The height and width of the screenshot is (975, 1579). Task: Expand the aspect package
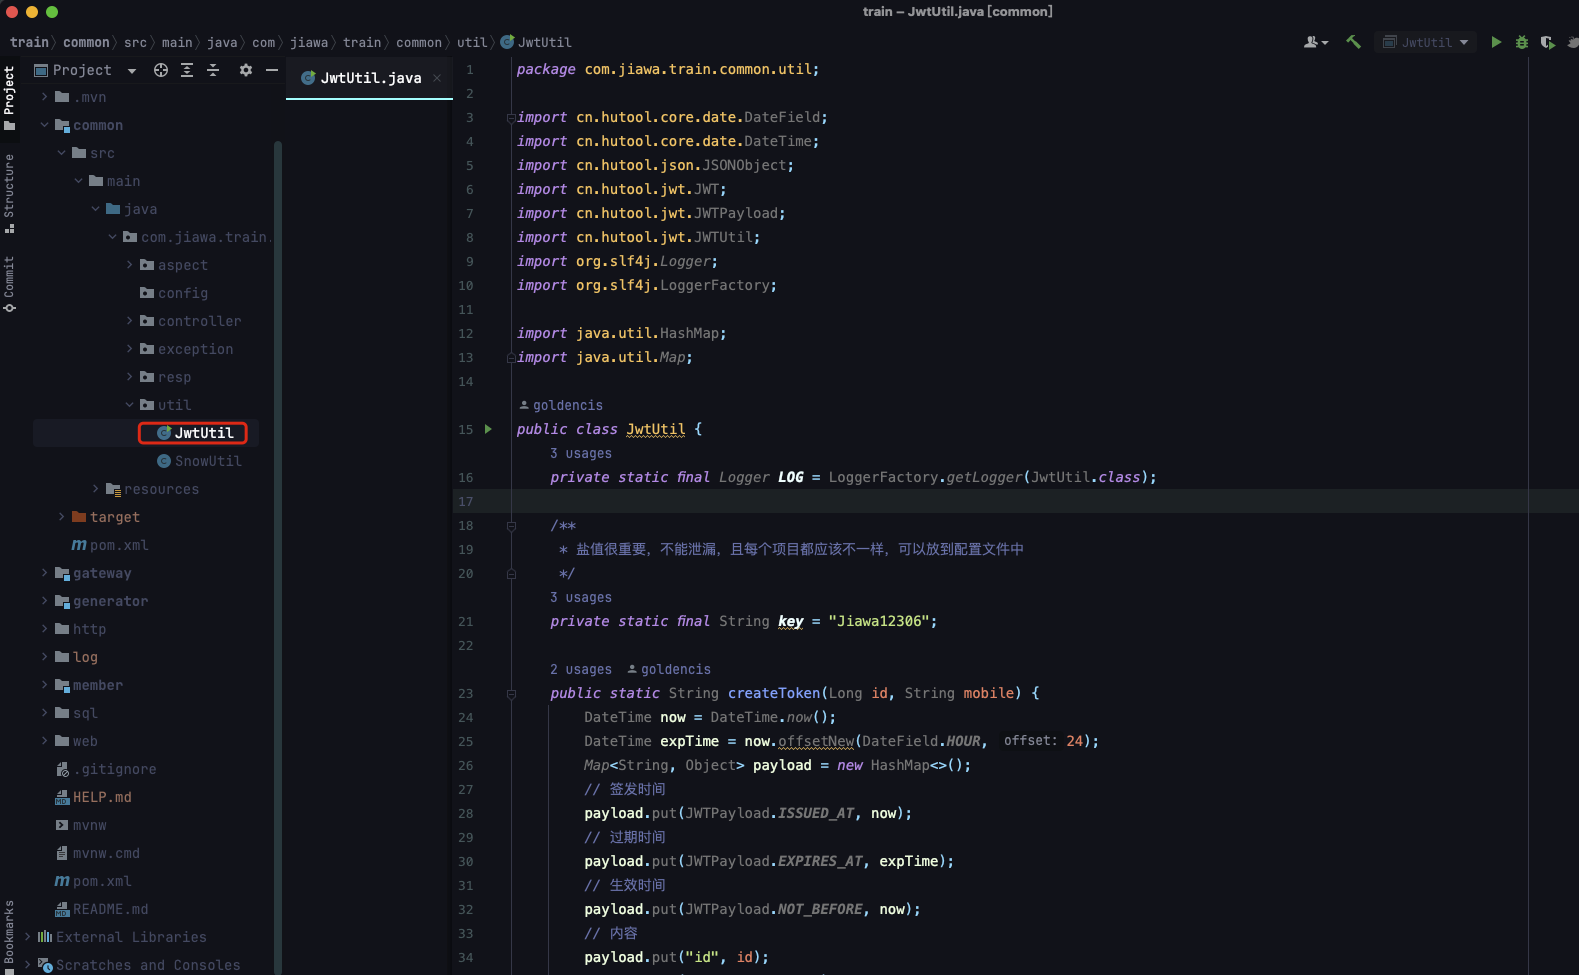[129, 265]
